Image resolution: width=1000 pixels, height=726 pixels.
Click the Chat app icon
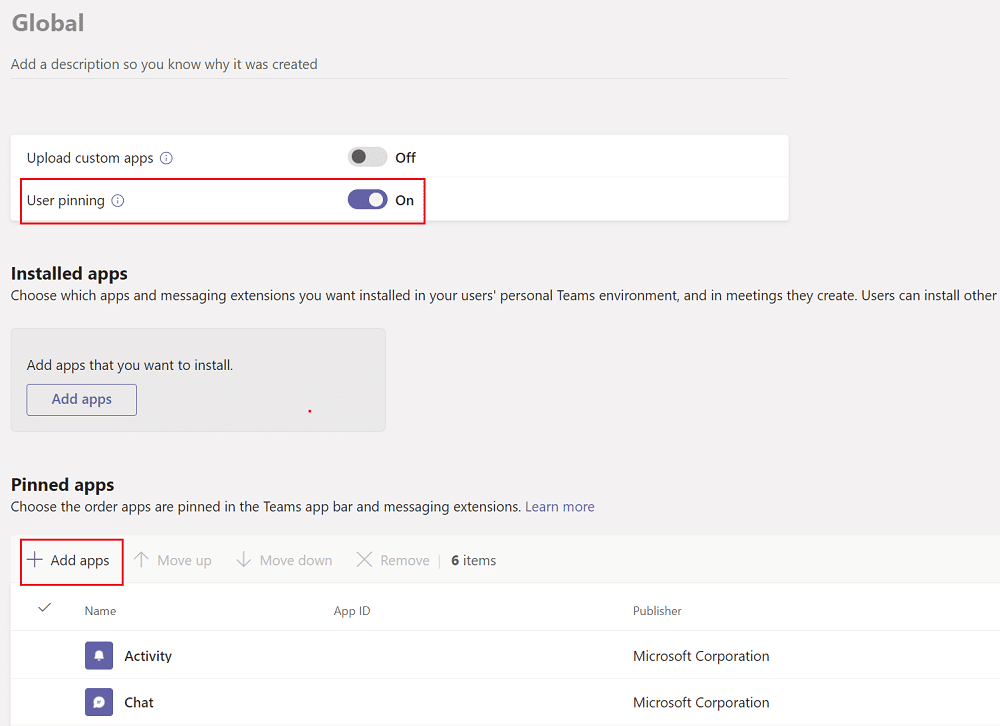99,702
